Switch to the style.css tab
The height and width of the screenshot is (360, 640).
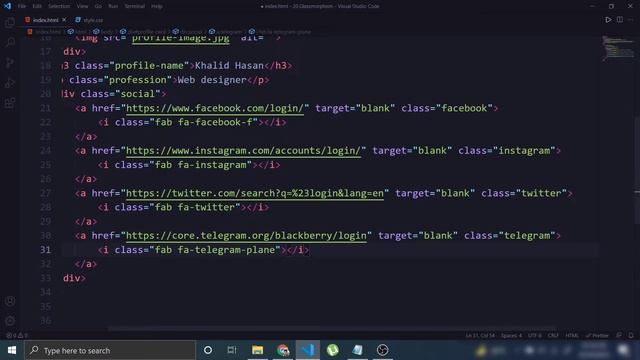pyautogui.click(x=89, y=20)
